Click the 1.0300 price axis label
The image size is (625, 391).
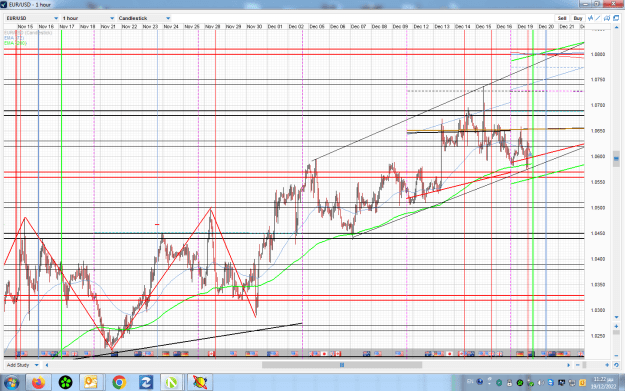pyautogui.click(x=598, y=310)
